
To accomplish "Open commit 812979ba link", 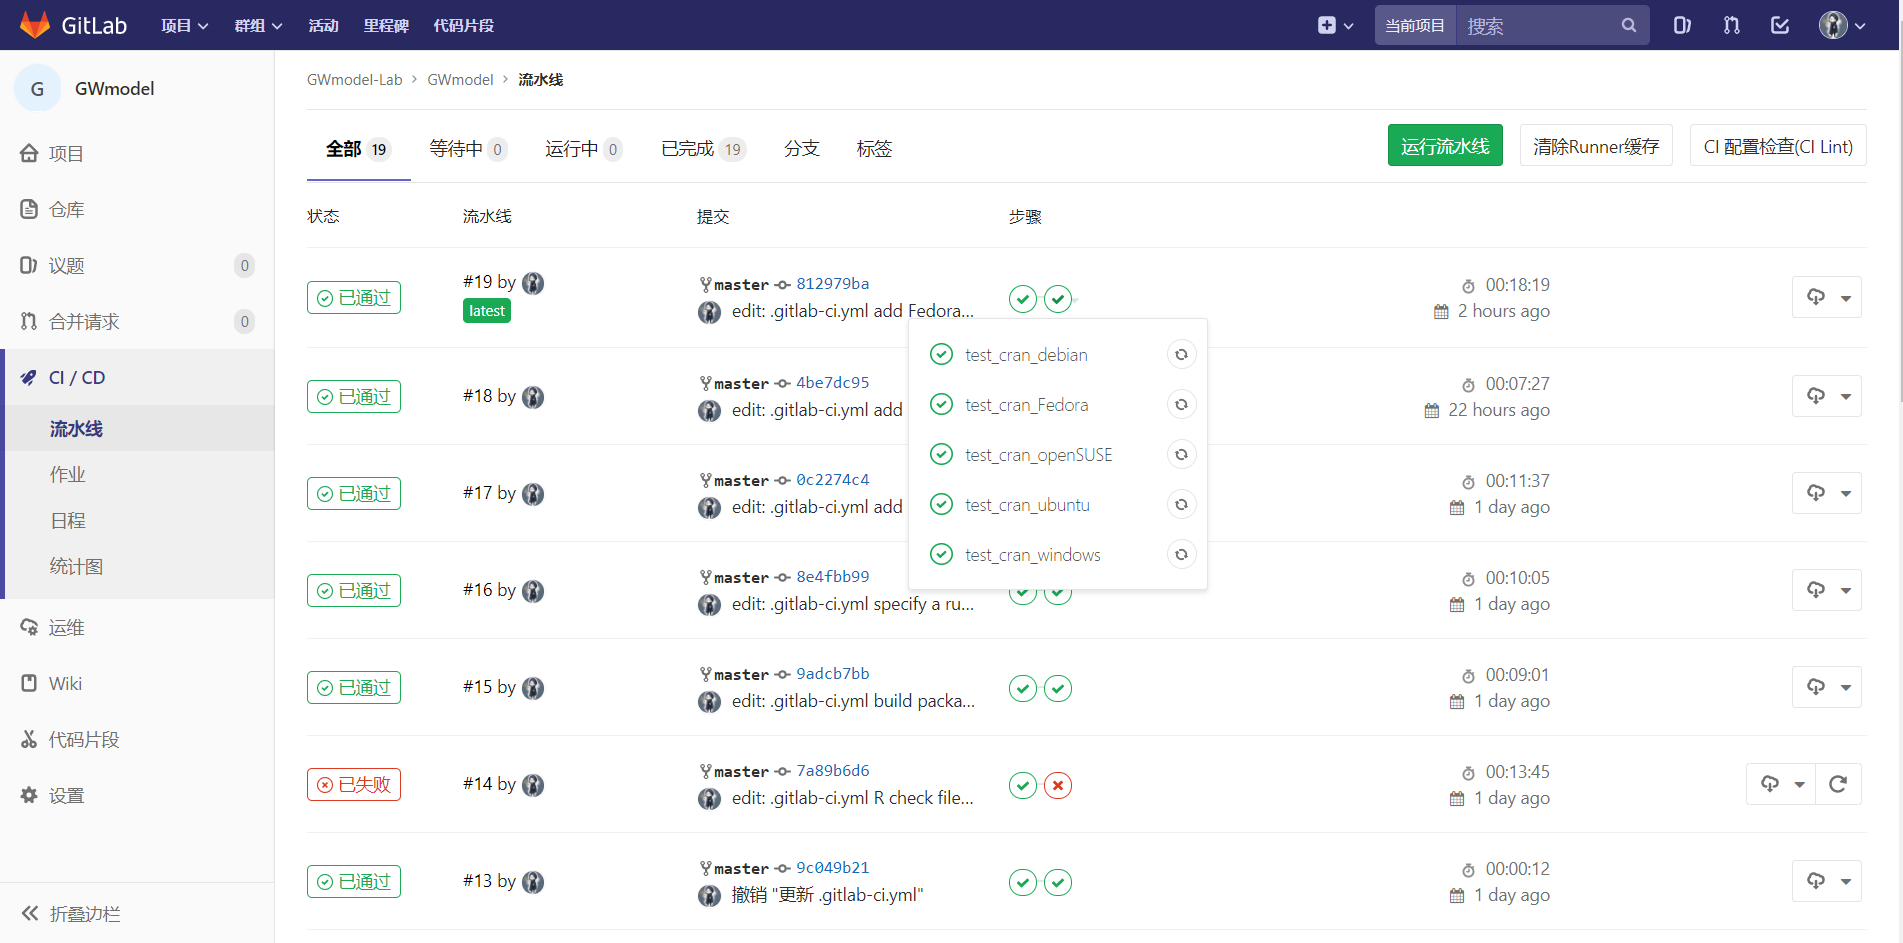I will click(x=832, y=284).
